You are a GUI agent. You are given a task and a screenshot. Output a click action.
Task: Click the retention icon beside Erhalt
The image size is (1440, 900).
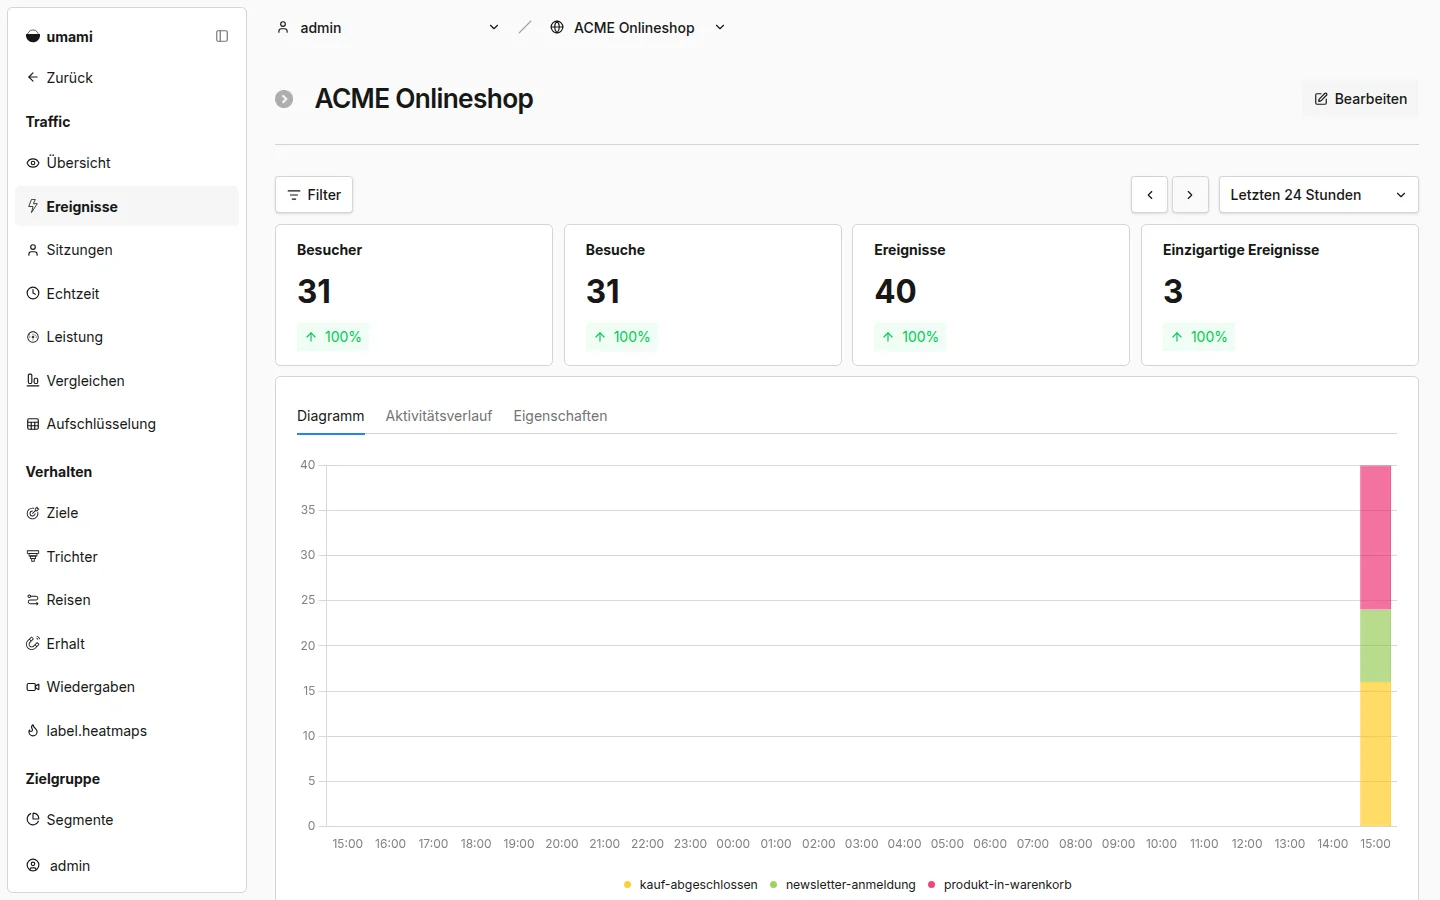click(x=33, y=644)
